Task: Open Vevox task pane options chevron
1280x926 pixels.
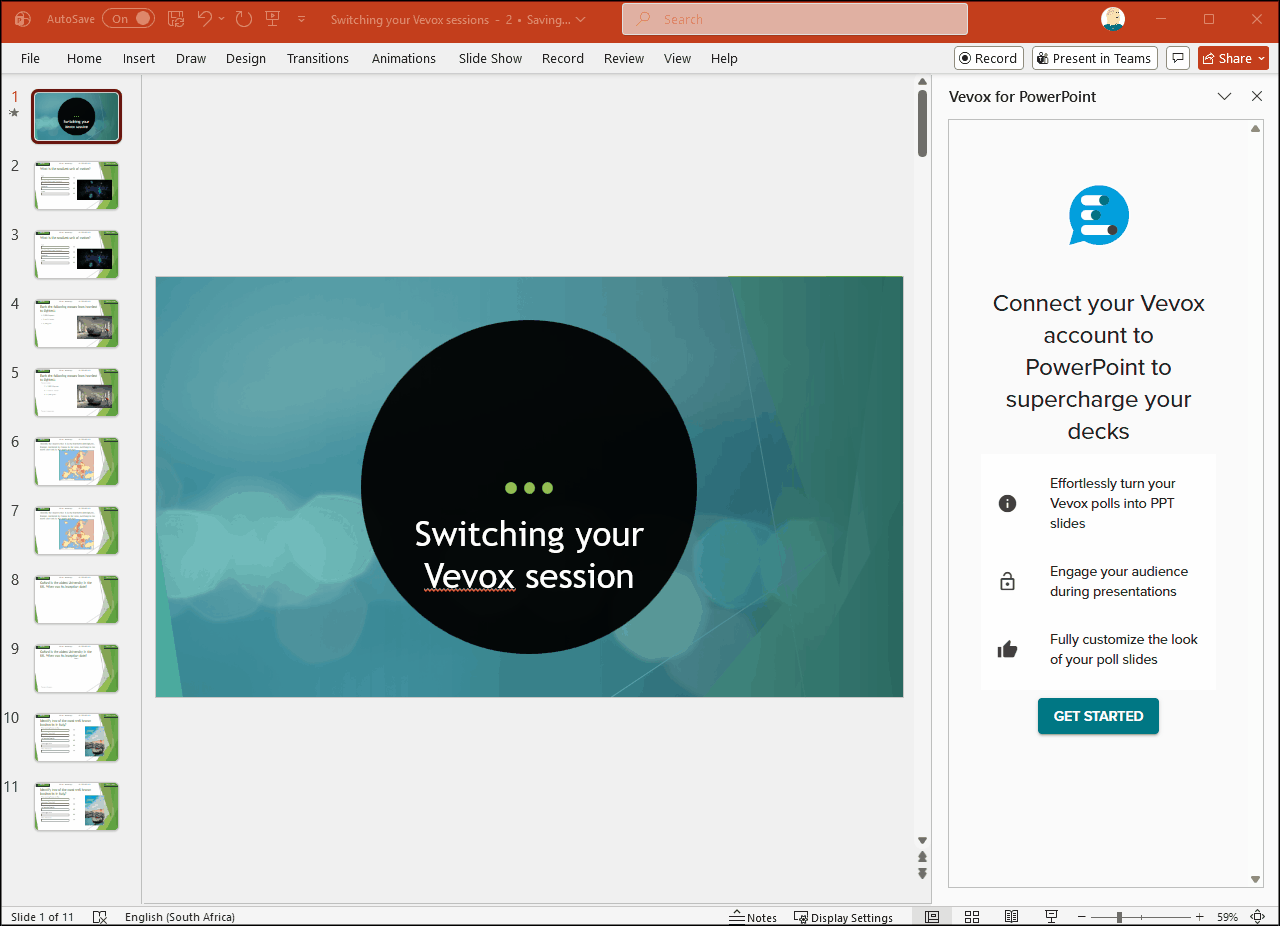Action: click(x=1224, y=97)
